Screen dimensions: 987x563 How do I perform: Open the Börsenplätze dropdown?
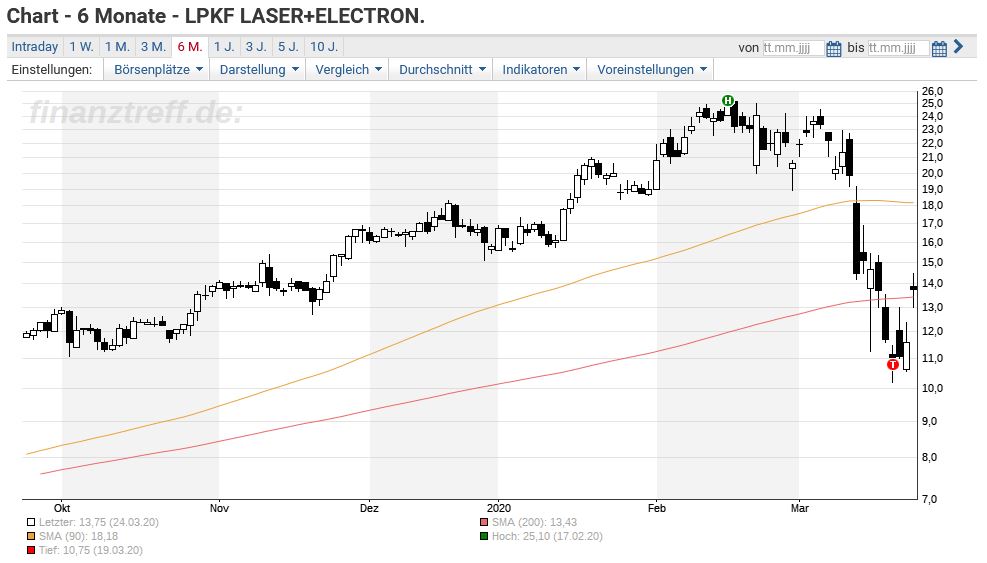coord(158,69)
